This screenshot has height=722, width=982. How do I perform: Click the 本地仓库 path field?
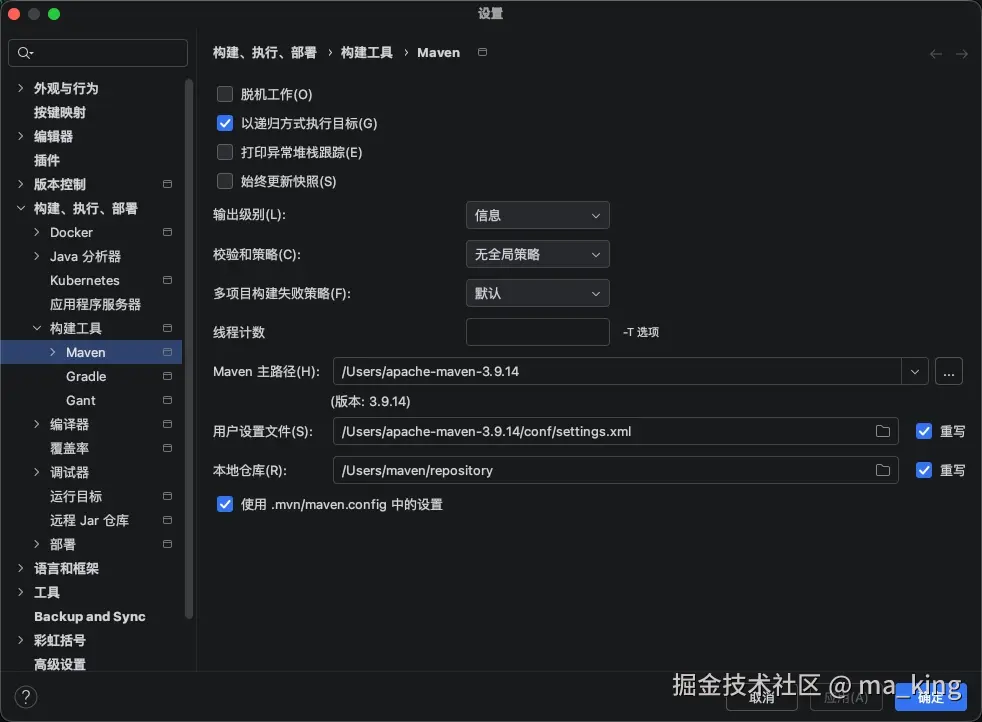click(616, 470)
